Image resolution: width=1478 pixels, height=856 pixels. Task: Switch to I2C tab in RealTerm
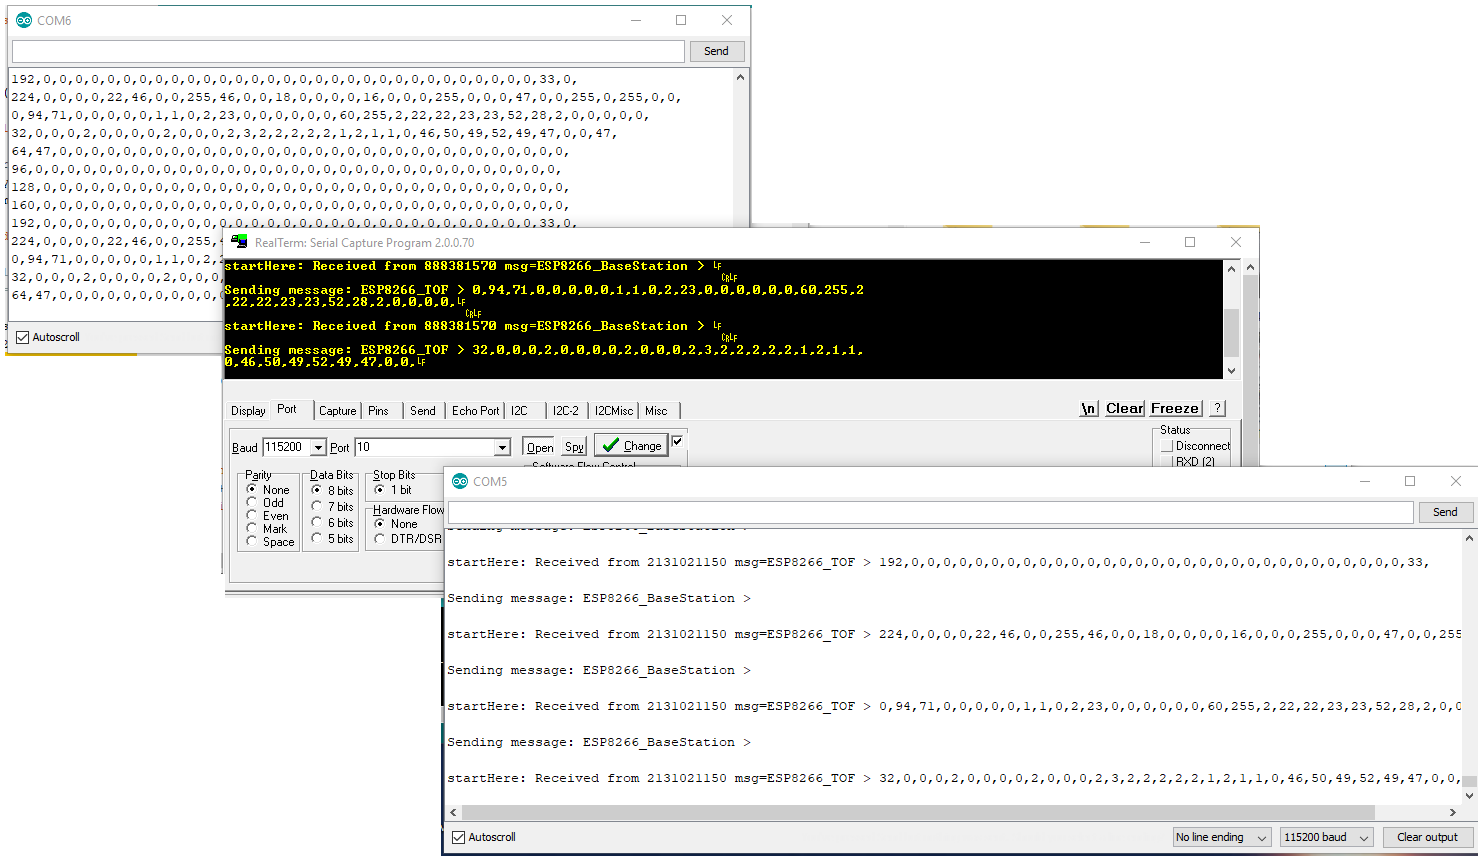(520, 410)
